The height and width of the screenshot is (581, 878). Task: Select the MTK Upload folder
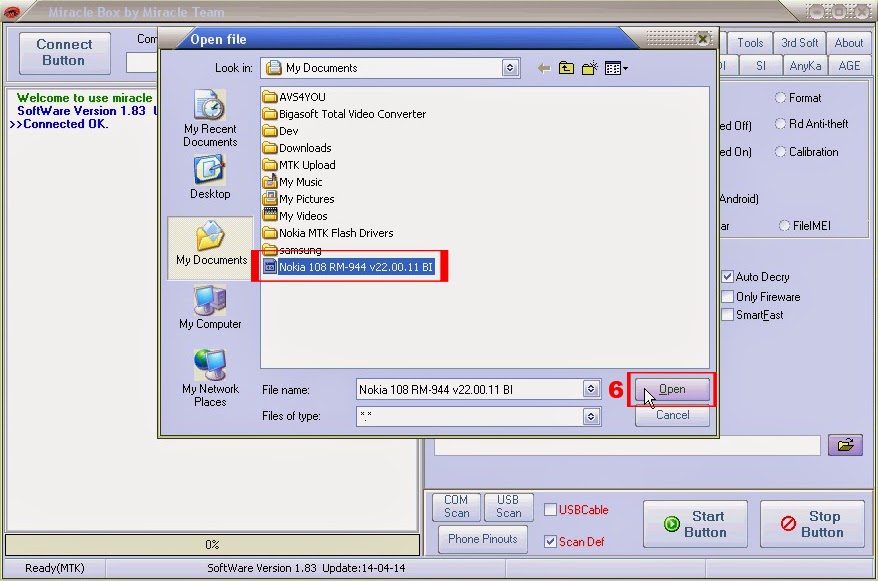point(300,165)
